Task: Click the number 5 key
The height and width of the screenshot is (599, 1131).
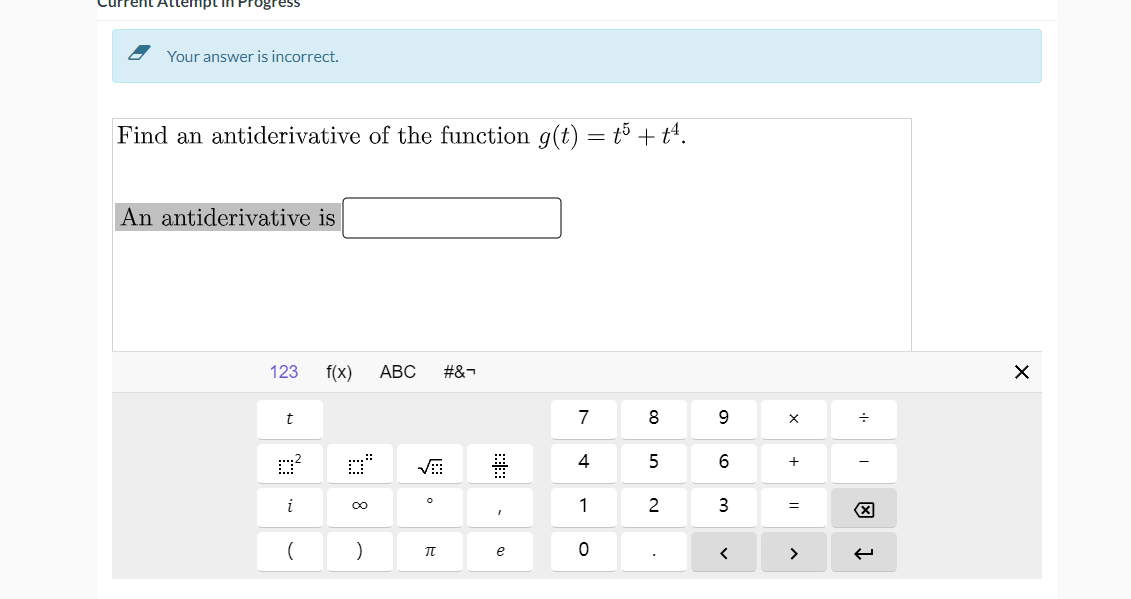Action: coord(653,463)
